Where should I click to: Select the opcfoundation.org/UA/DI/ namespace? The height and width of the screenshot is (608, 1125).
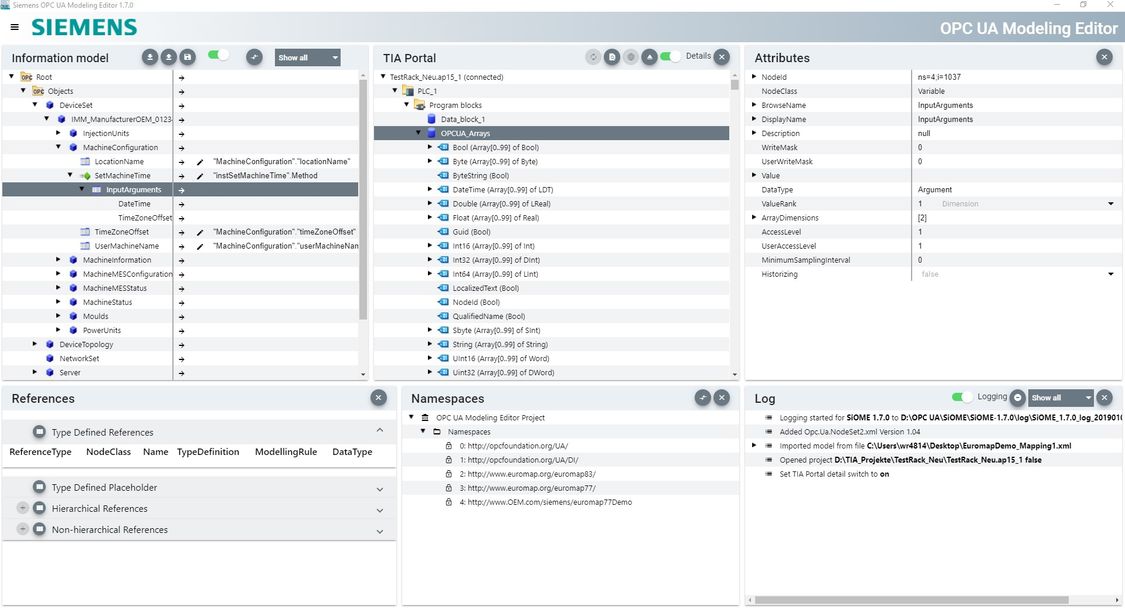point(519,460)
